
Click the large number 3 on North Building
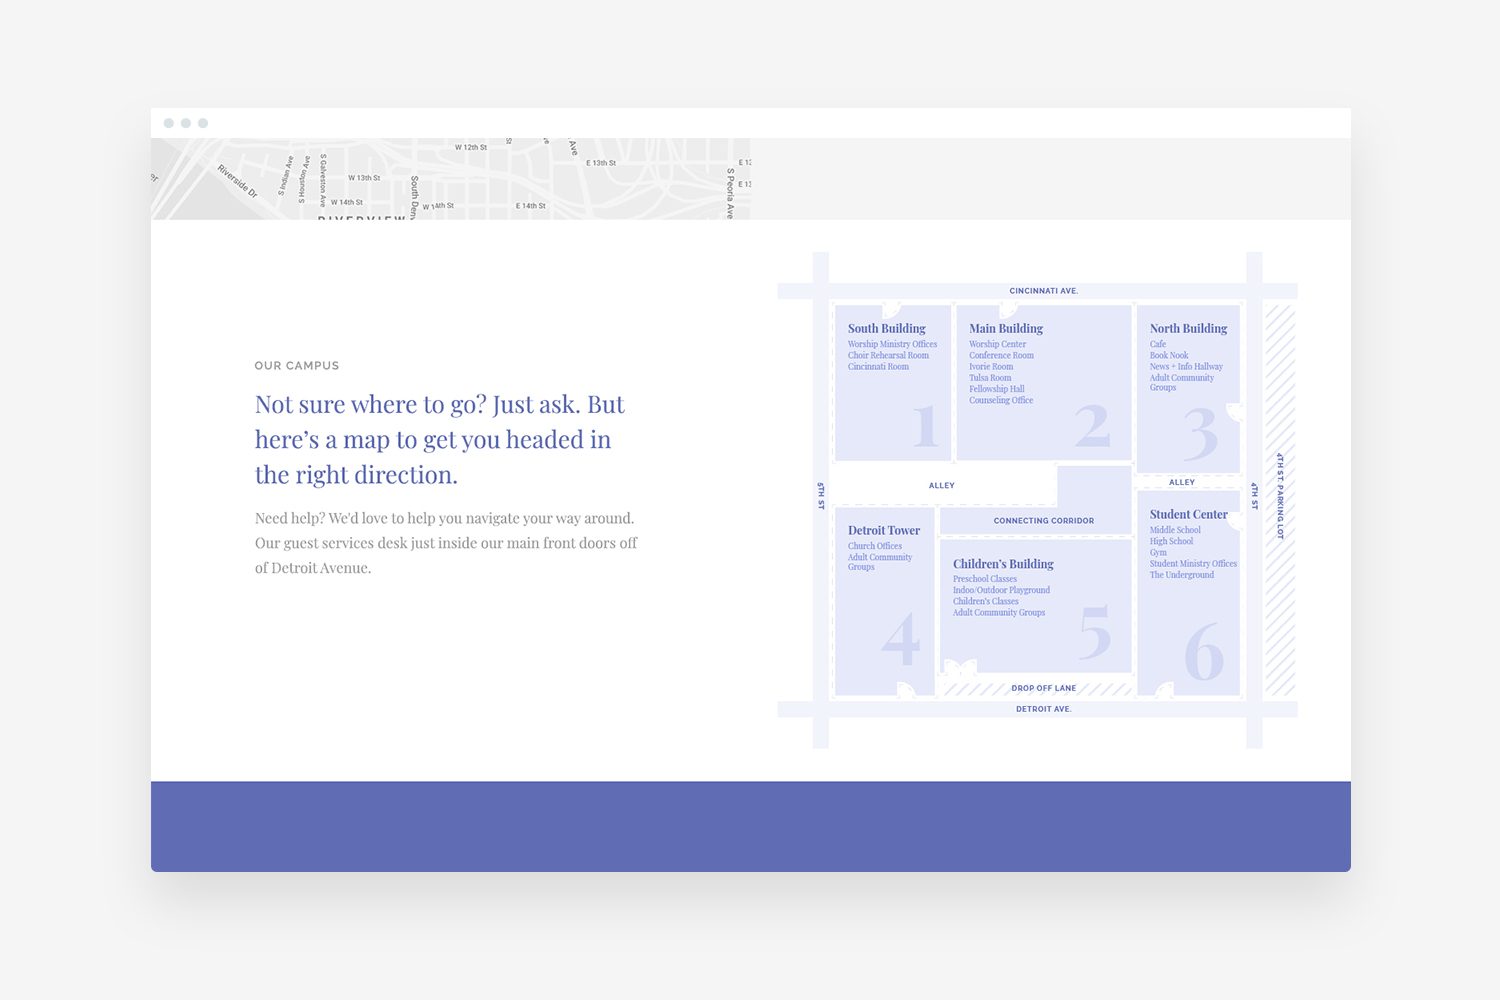(x=1200, y=434)
